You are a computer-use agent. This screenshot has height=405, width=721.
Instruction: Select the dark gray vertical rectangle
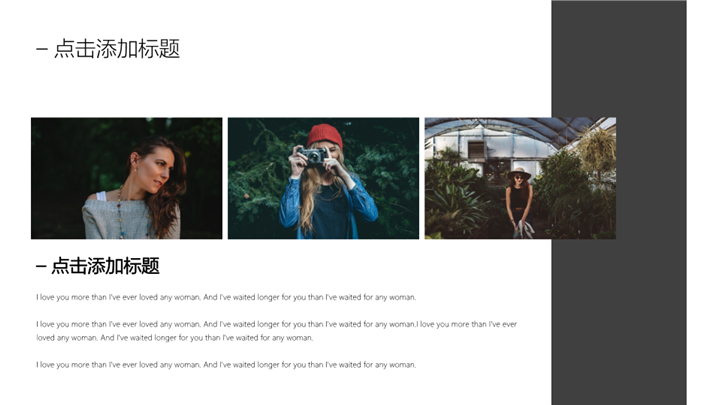(619, 202)
